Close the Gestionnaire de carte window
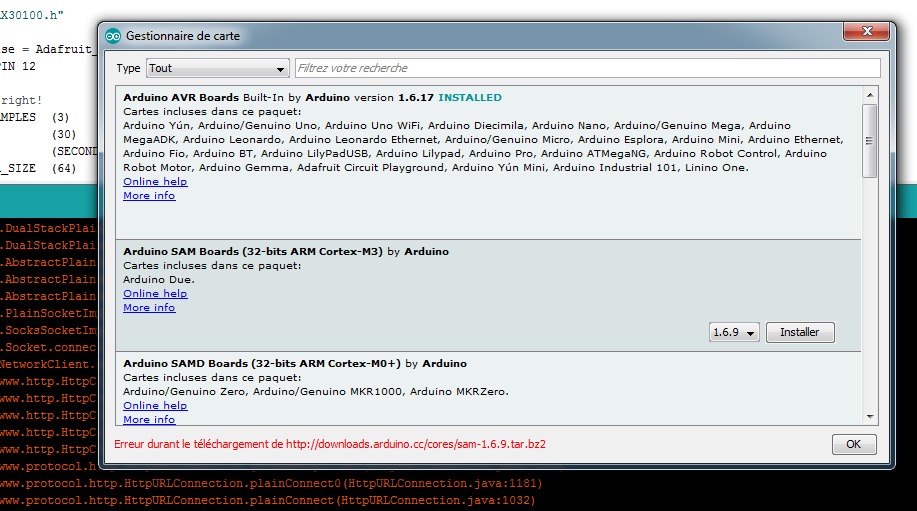Screen dimensions: 917x511 coord(867,31)
